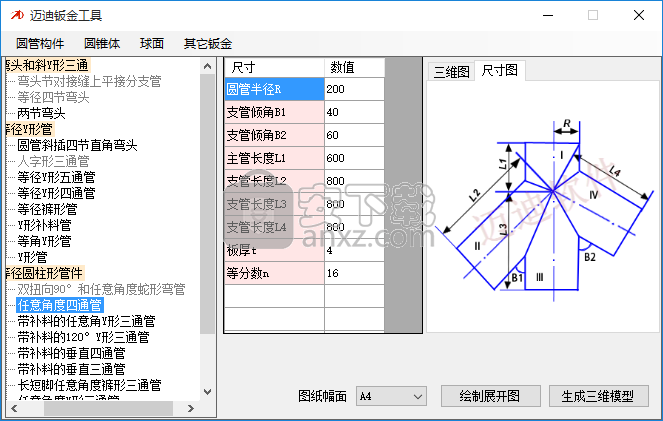Viewport: 663px width, 421px height.
Task: Select tree item 带补料的120° Y形三通管
Action: [83, 337]
